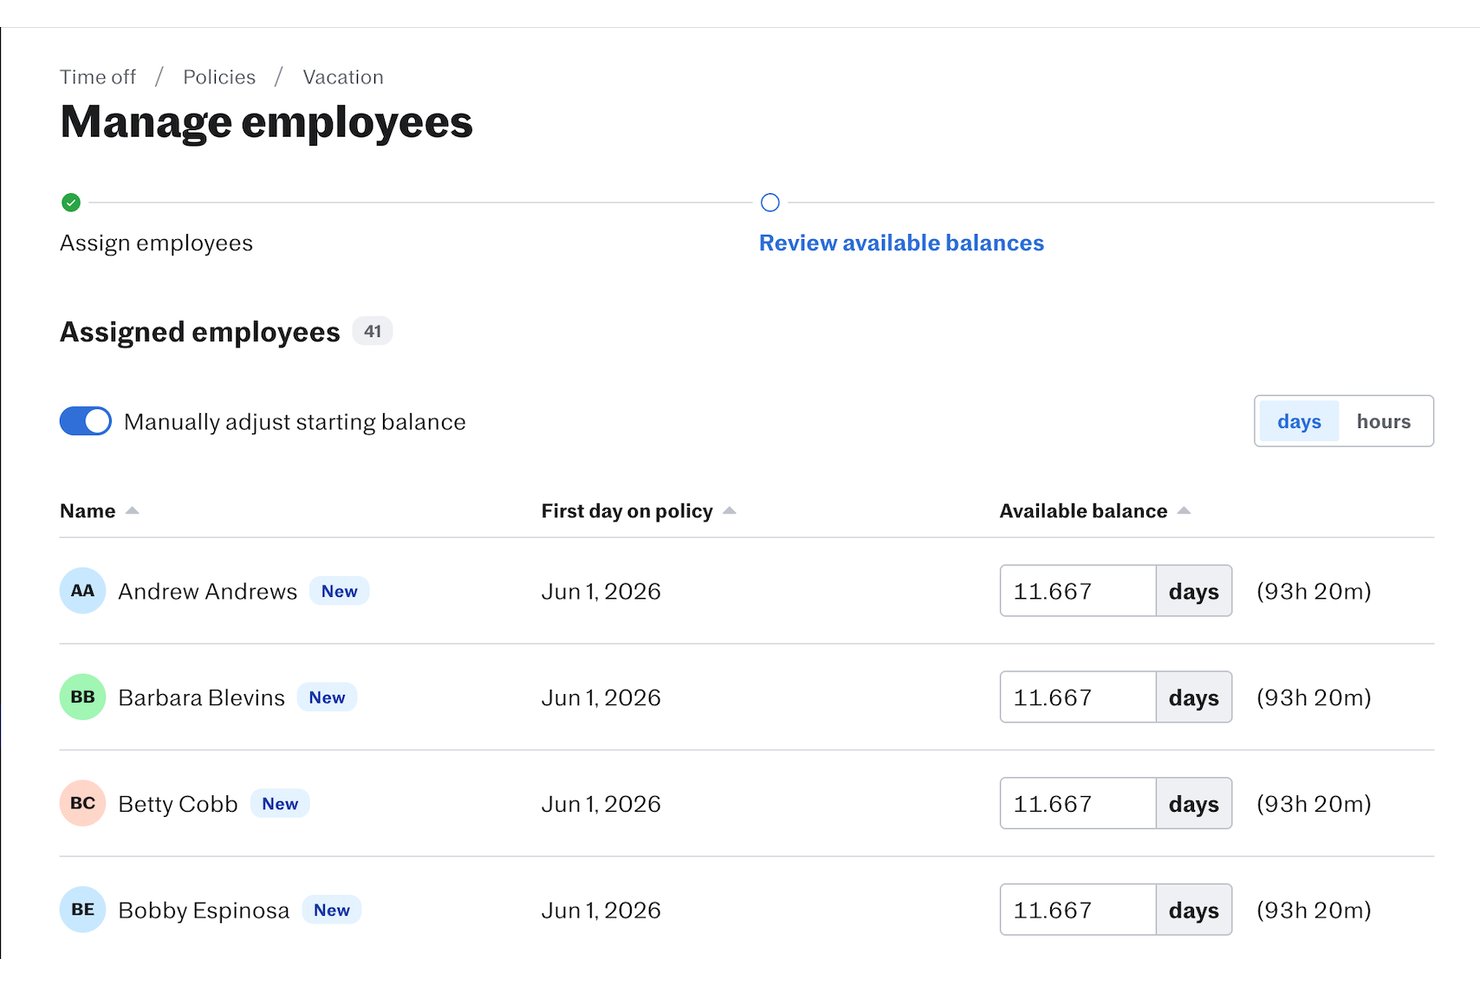Click the sort arrow beside Name
1480x987 pixels.
[x=132, y=511]
